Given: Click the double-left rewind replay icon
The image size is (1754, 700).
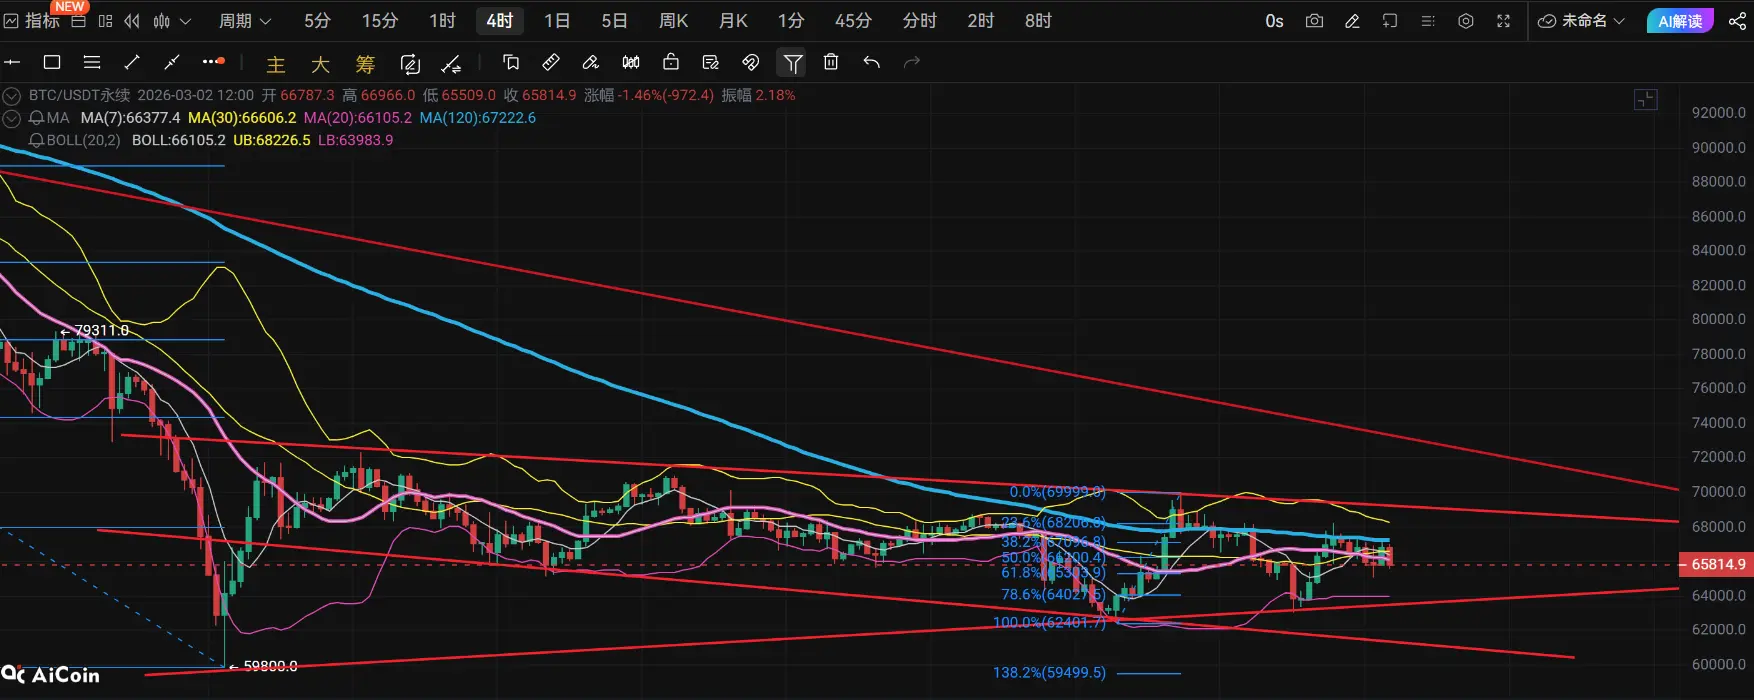Looking at the screenshot, I should [x=132, y=21].
